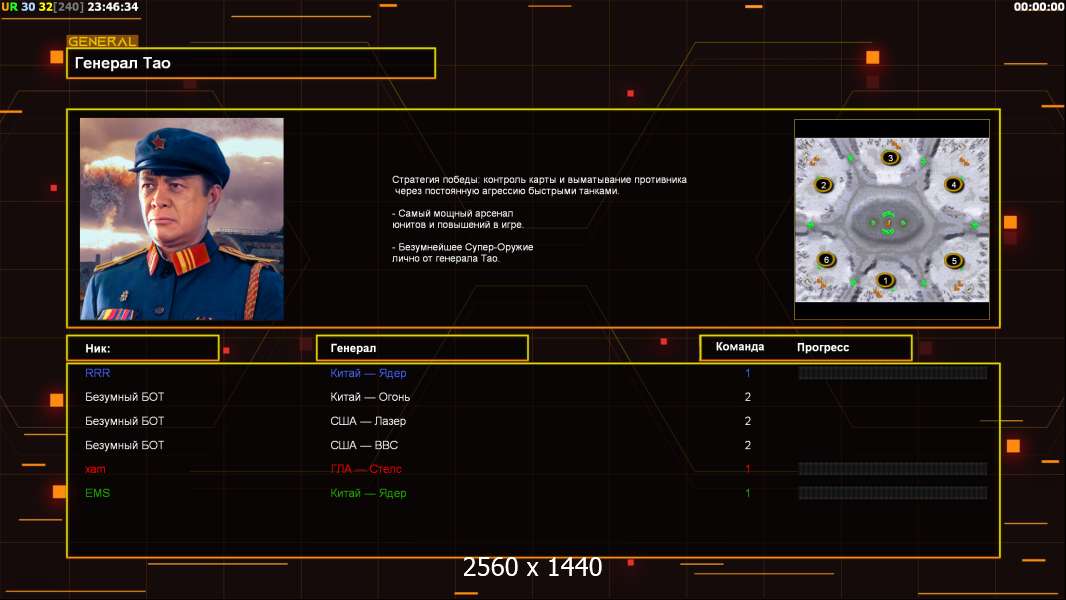Click the 'Генерал Тао' title field
Screen dimensions: 1066x600
pyautogui.click(x=251, y=63)
